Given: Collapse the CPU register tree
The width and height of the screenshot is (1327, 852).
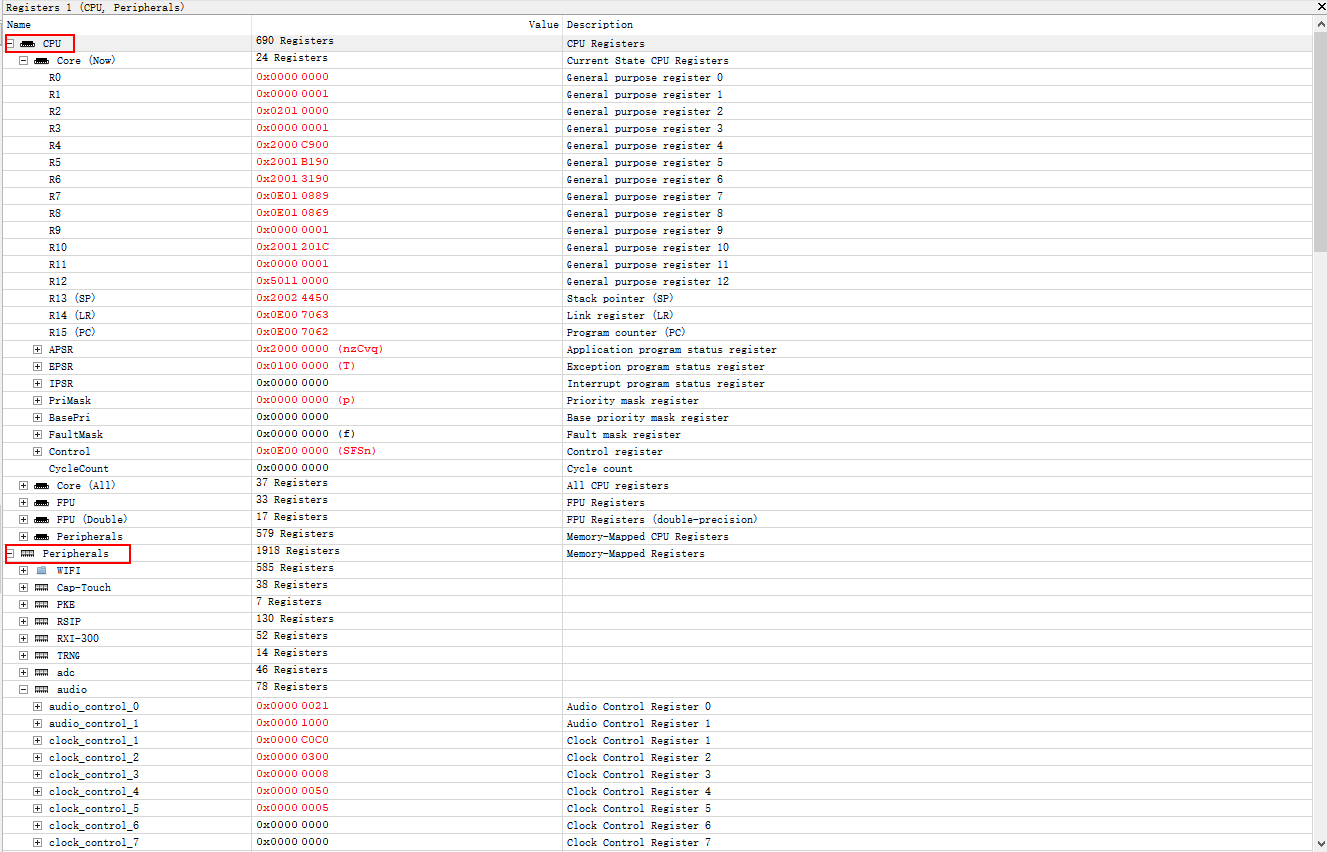Looking at the screenshot, I should (11, 44).
